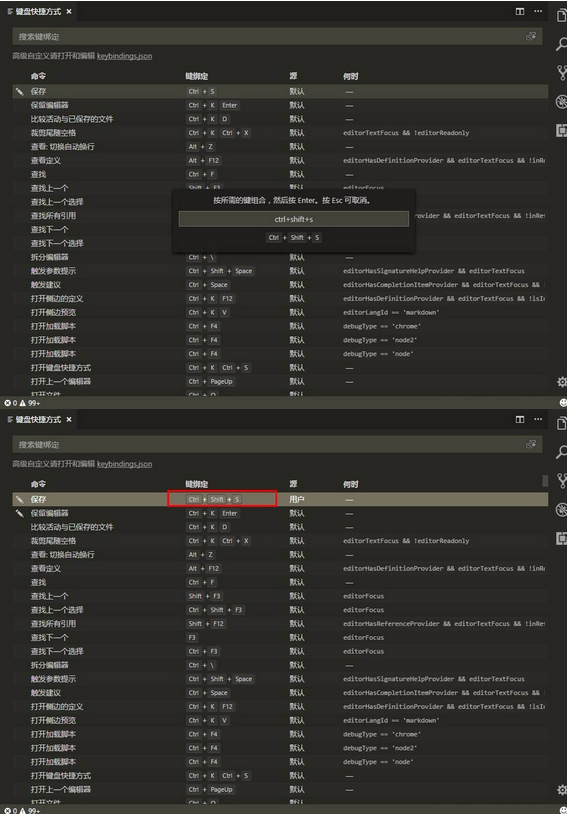
Task: Click the edit pencil beside 保留编辑器
Action: tap(20, 513)
